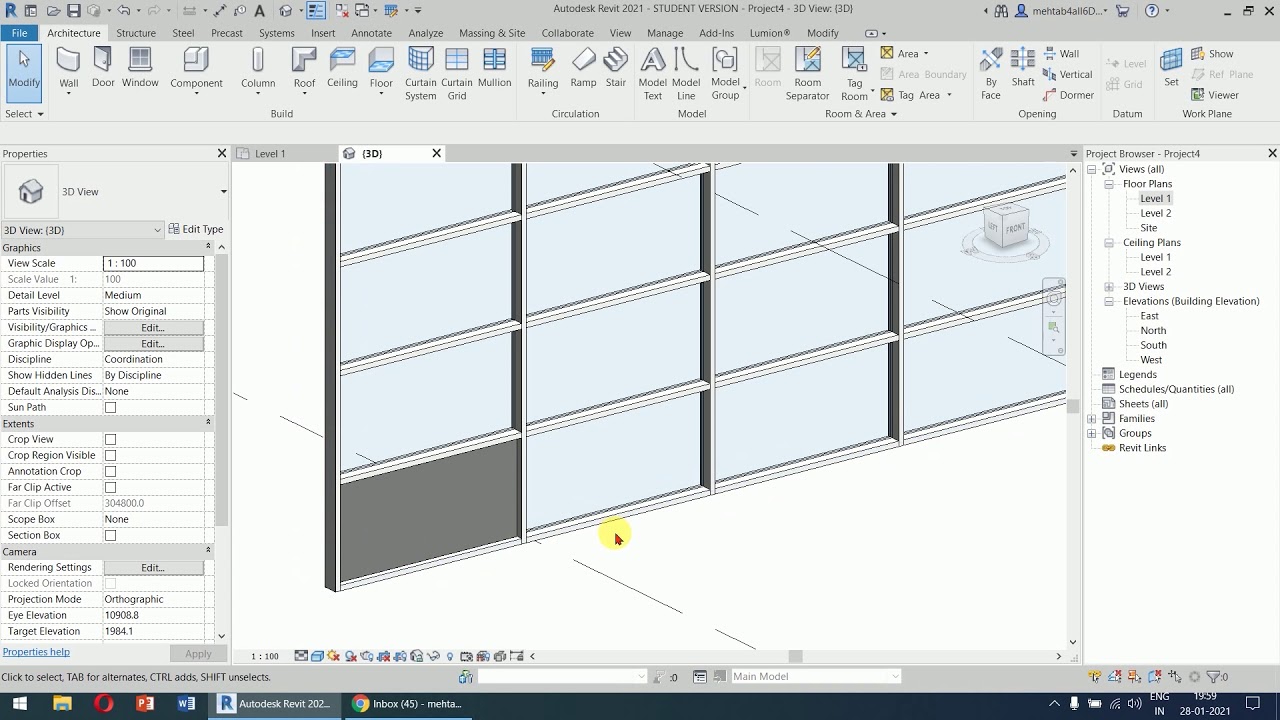Select the Curtain Grid tool
1280x720 pixels.
(x=456, y=74)
